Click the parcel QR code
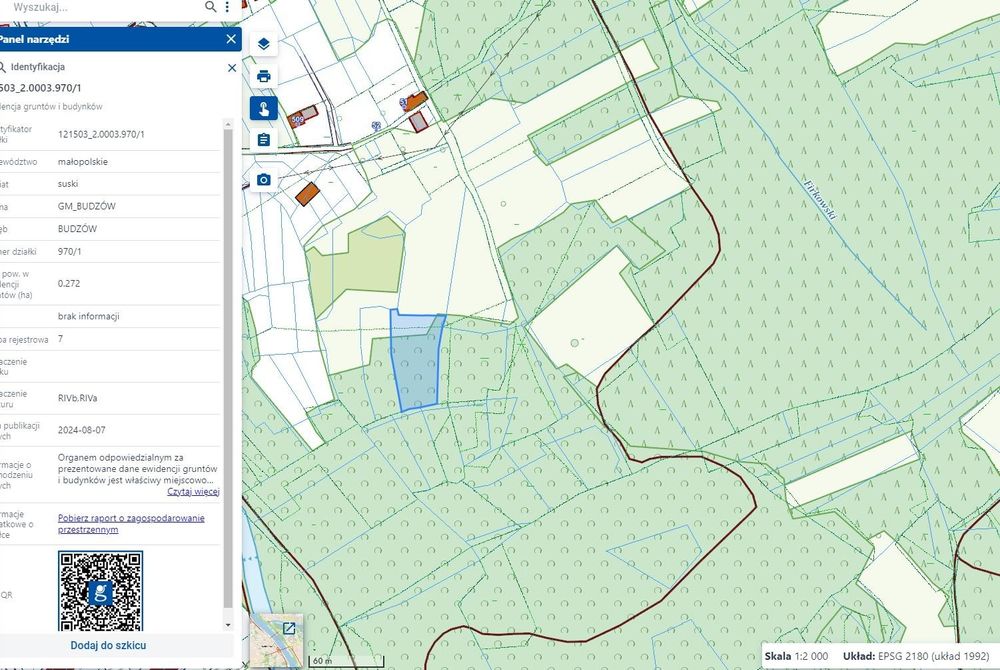Image resolution: width=1000 pixels, height=670 pixels. tap(100, 592)
